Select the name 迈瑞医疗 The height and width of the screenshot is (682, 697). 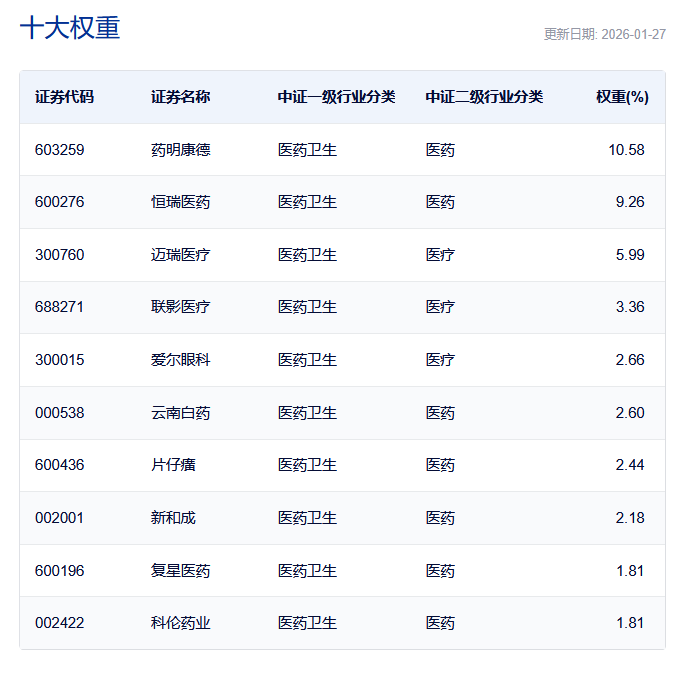click(x=180, y=255)
